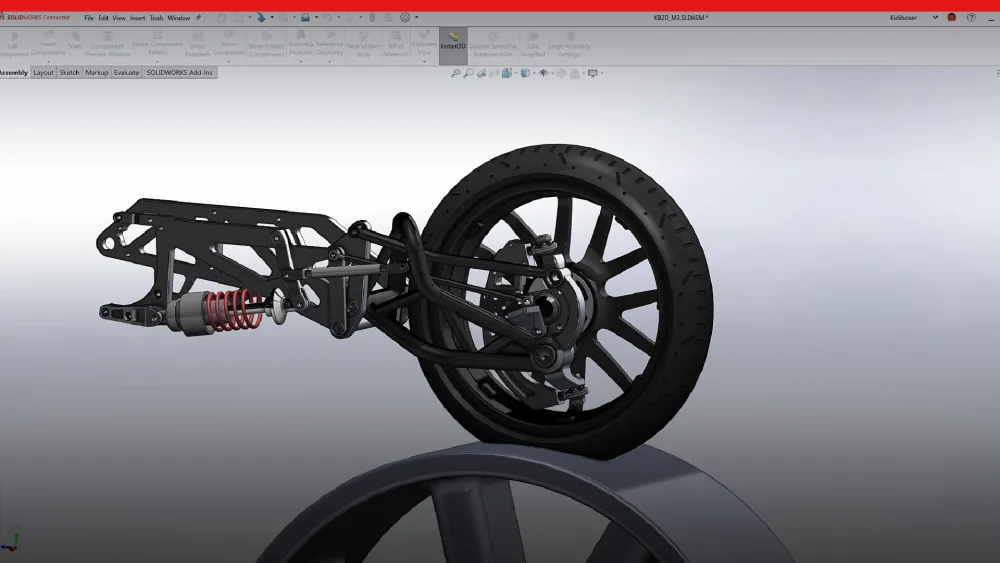
Task: Click the KB2D_M3.SLDASM document title
Action: tap(680, 18)
